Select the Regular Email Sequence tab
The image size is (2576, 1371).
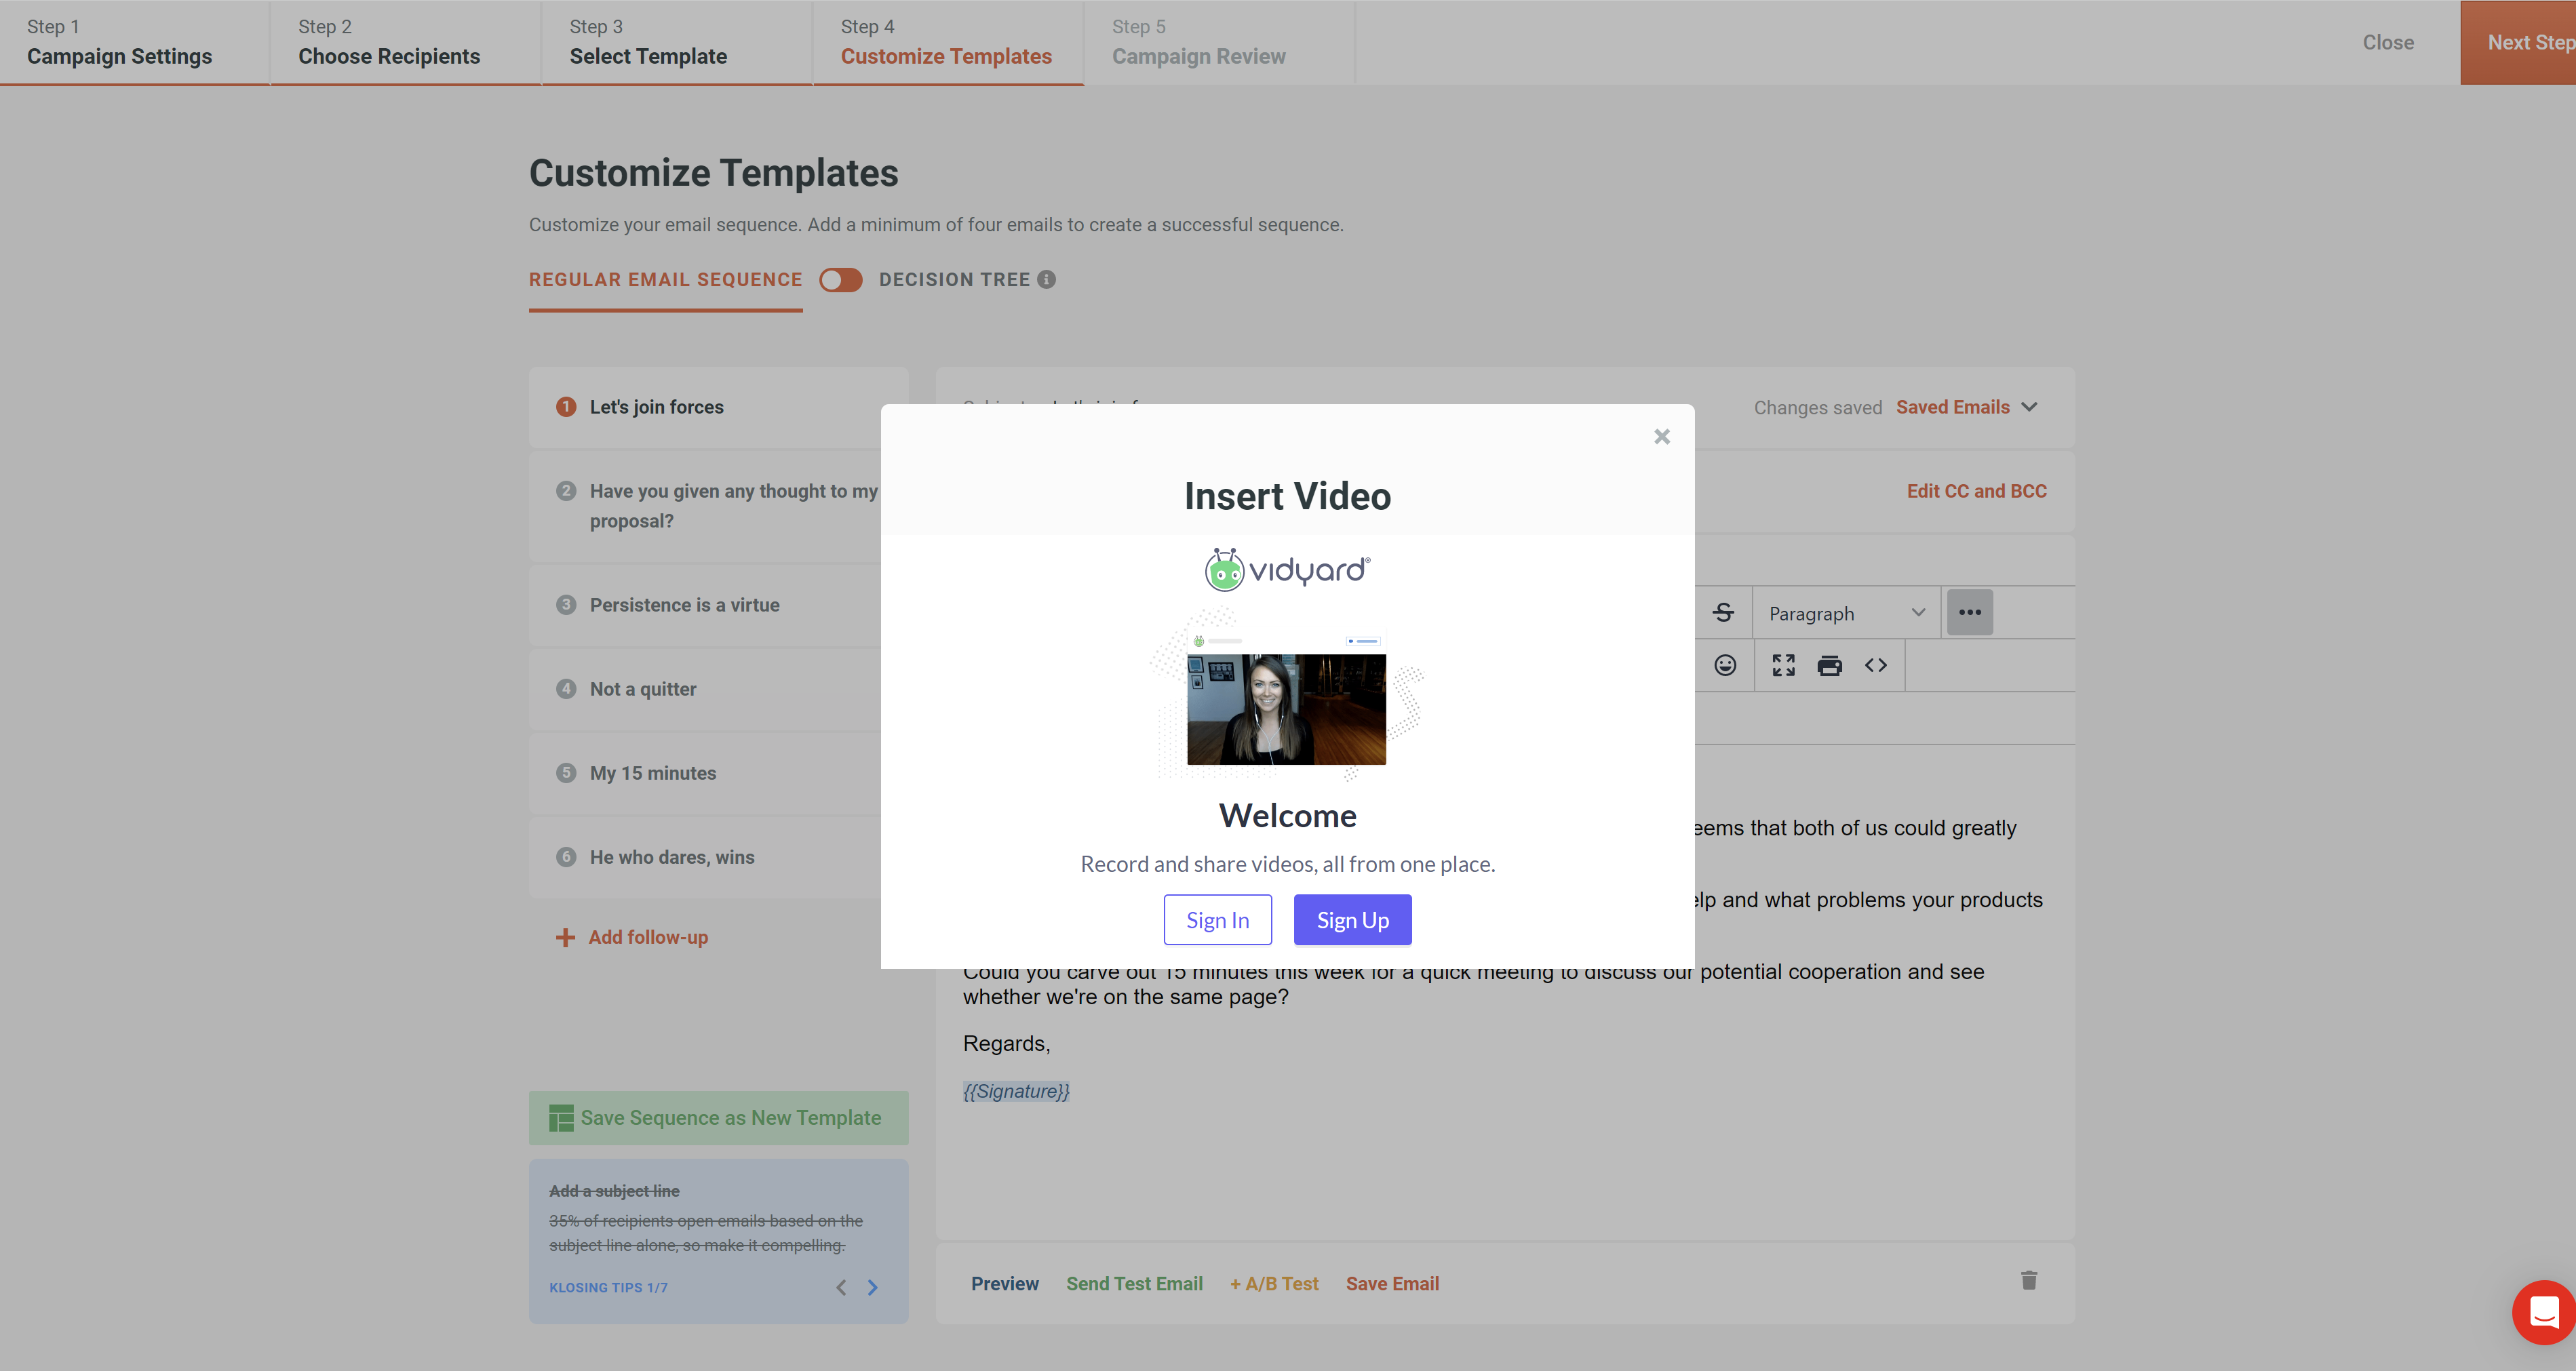point(665,280)
